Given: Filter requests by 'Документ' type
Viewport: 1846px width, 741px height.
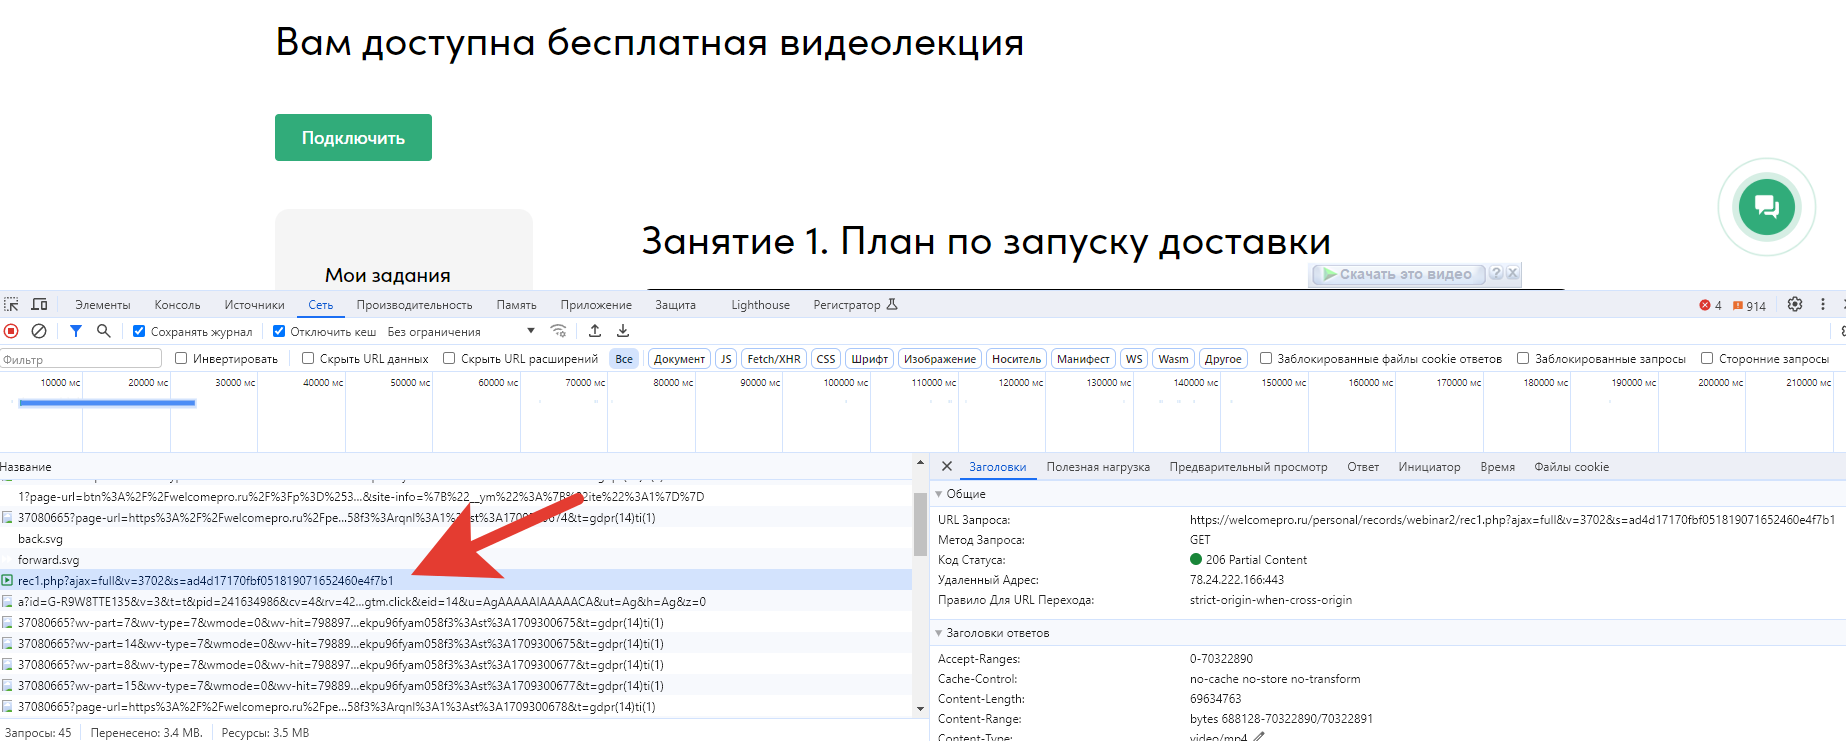Looking at the screenshot, I should 680,359.
